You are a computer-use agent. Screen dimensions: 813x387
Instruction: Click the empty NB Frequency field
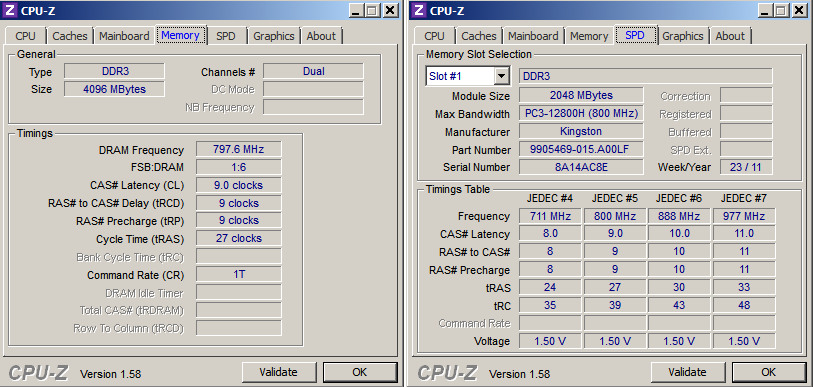(x=313, y=107)
